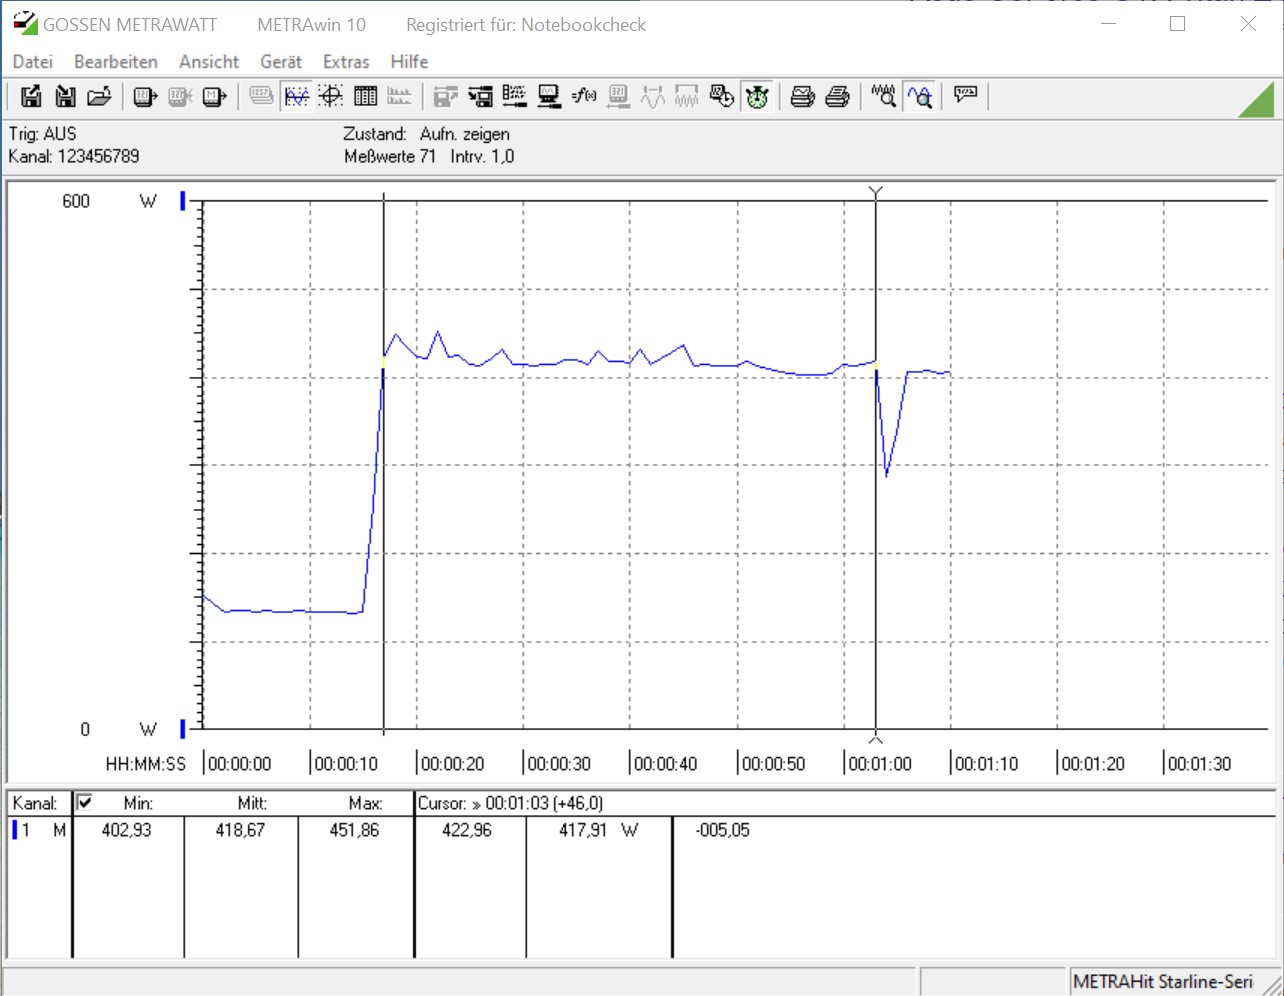Toggle the checkbox beside Min column
Screen dimensions: 1284x996
coord(85,802)
